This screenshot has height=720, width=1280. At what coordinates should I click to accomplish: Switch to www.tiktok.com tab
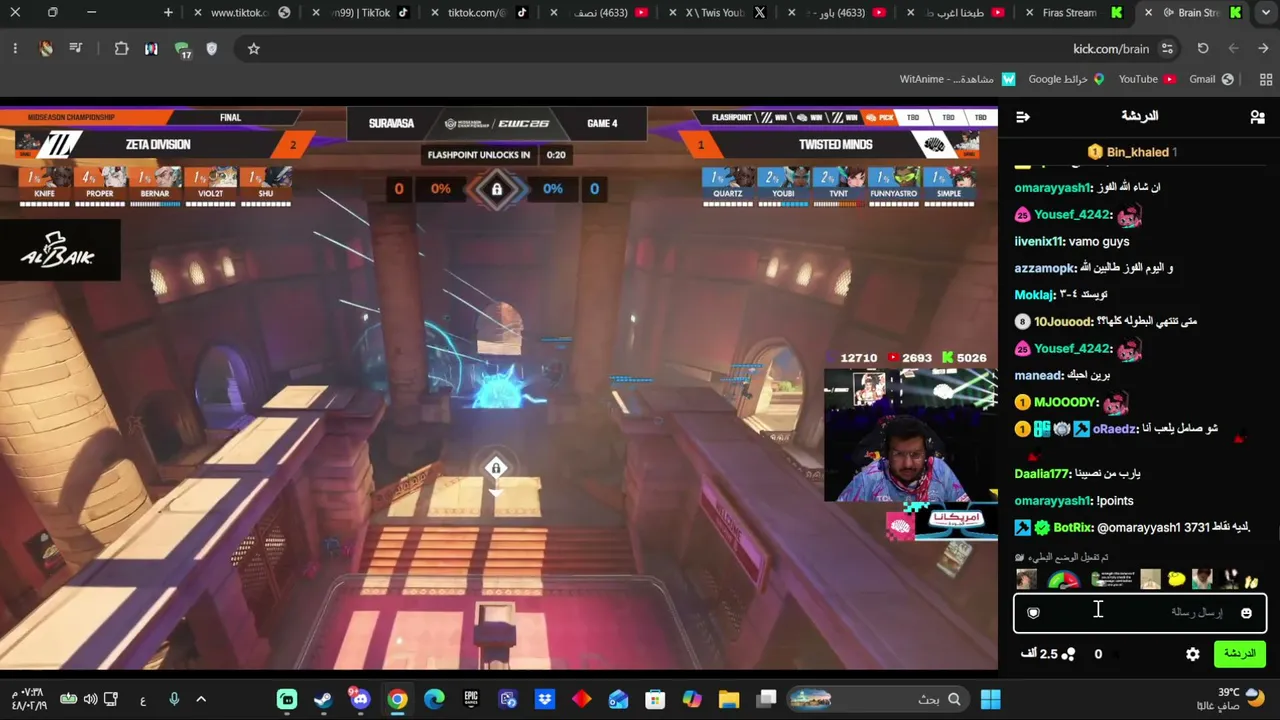tap(241, 12)
